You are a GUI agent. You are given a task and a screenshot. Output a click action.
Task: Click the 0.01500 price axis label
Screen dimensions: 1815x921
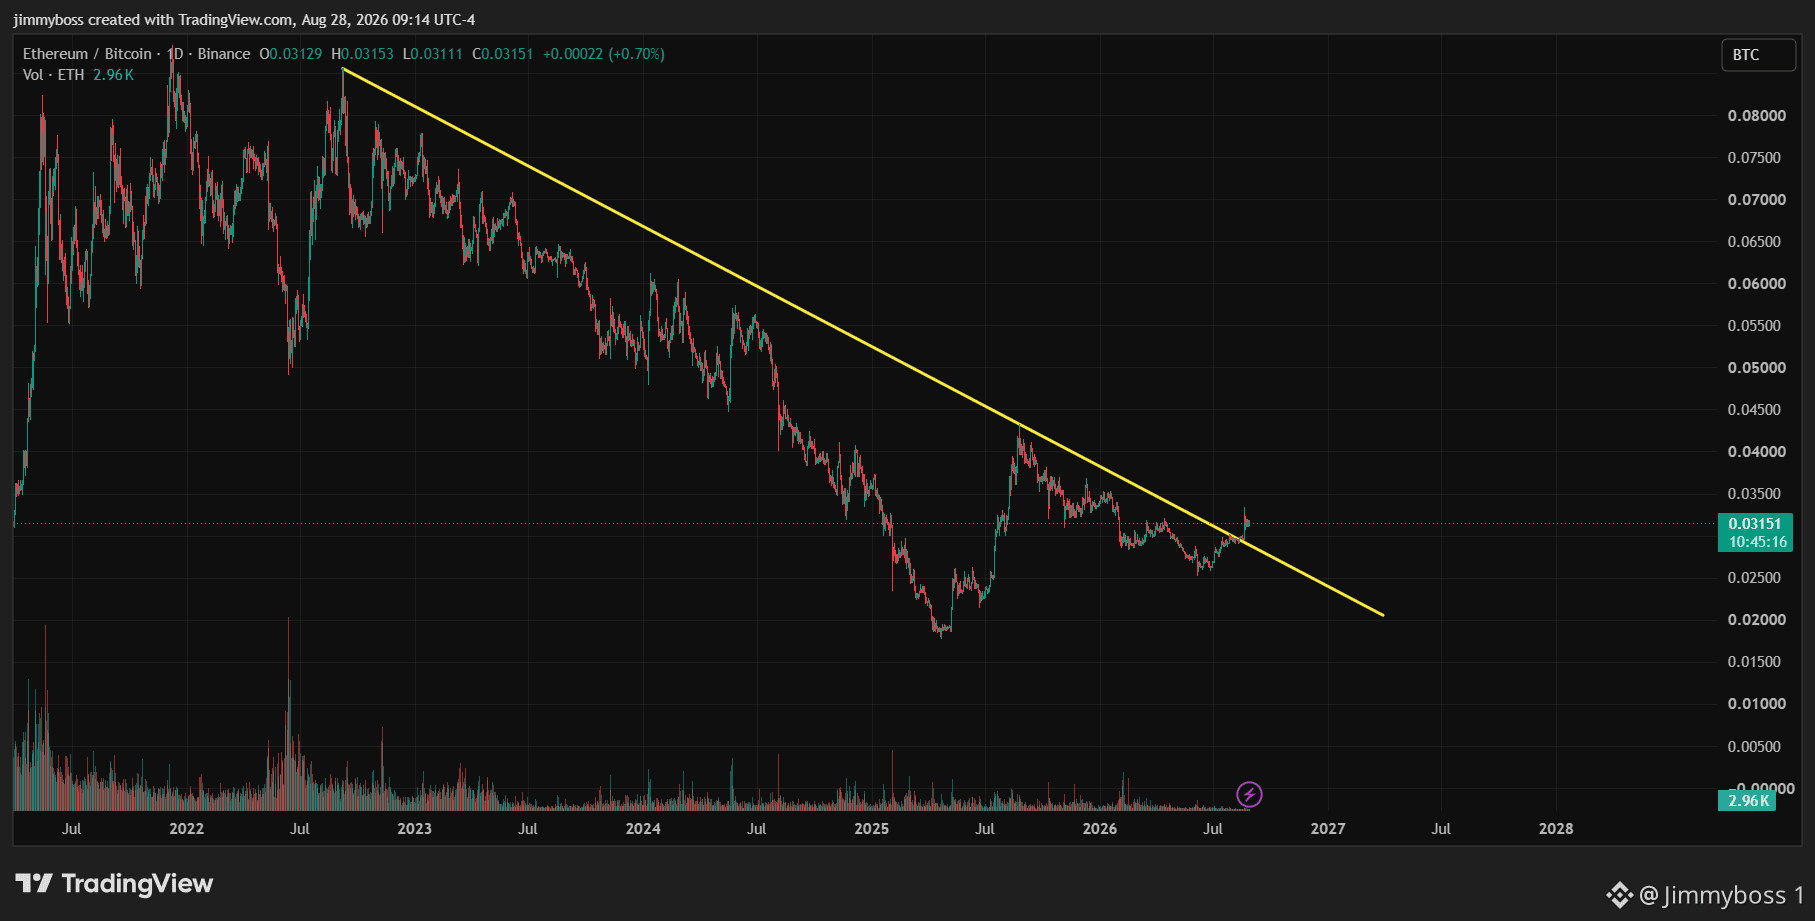[x=1756, y=662]
